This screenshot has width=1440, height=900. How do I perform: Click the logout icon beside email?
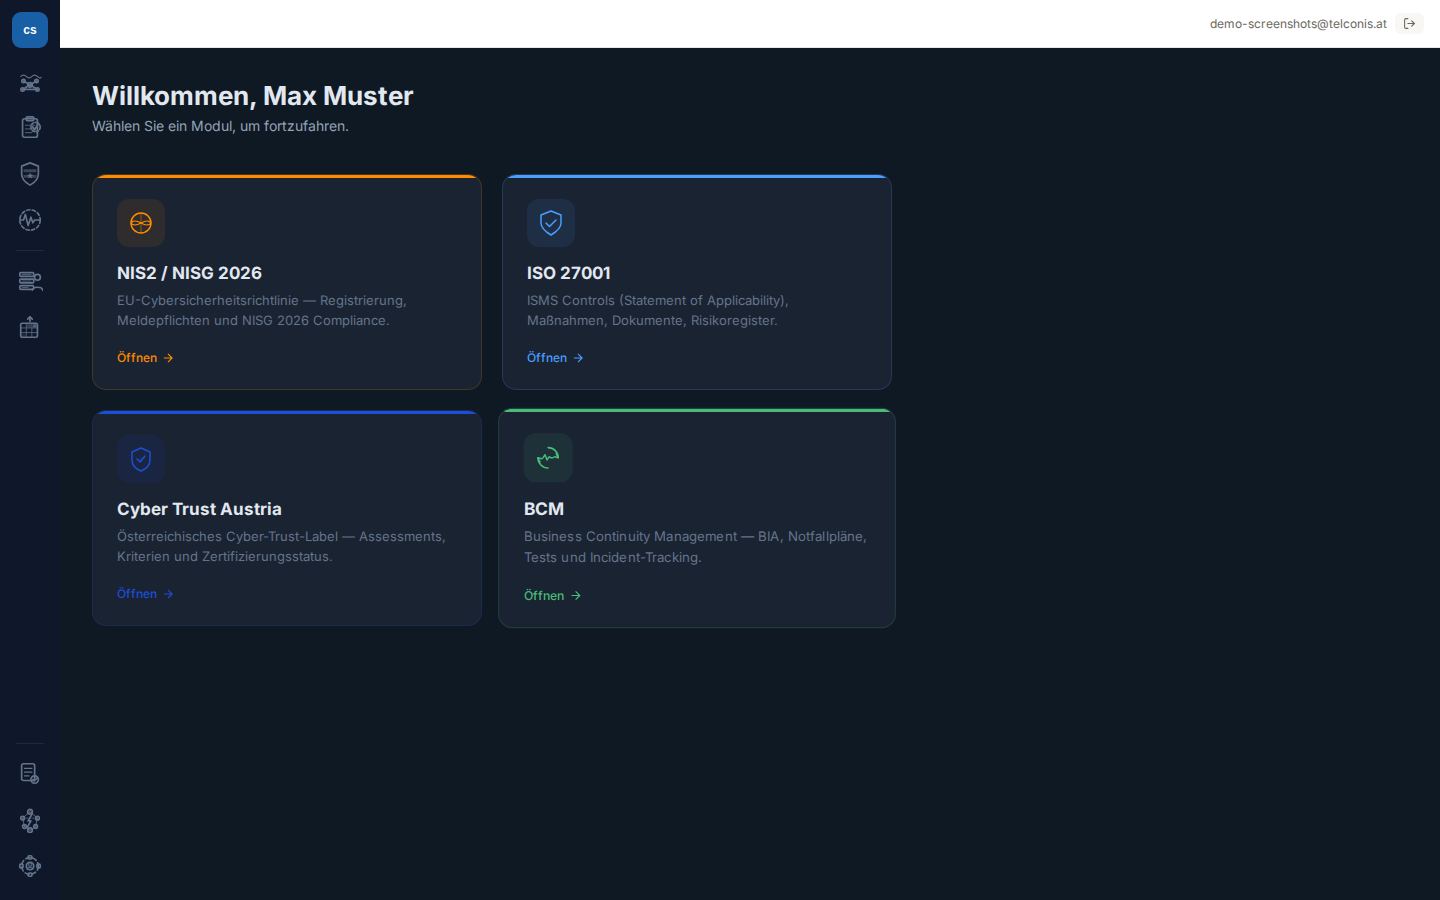(1409, 23)
